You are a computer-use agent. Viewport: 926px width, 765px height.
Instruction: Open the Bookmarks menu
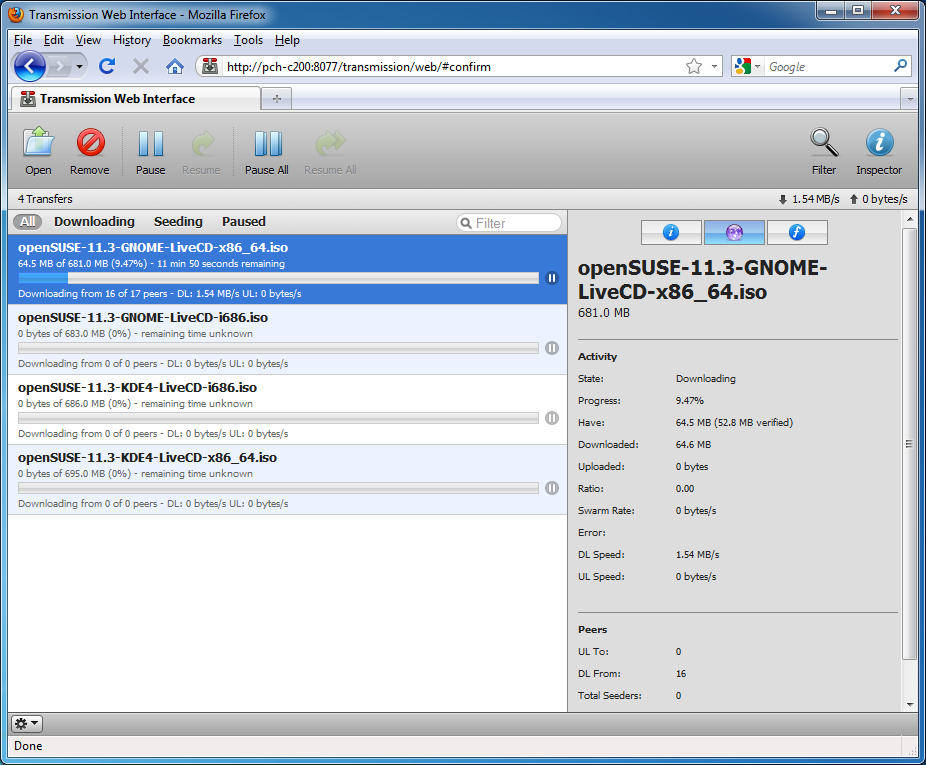(193, 40)
